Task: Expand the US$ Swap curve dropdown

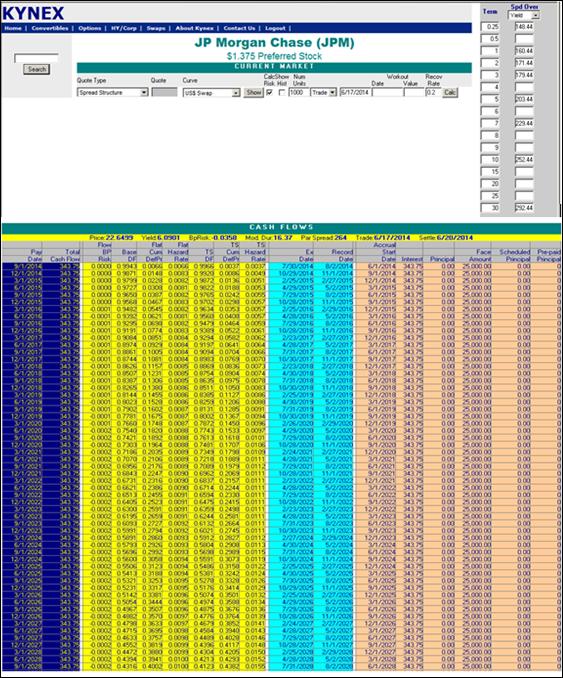Action: click(211, 93)
